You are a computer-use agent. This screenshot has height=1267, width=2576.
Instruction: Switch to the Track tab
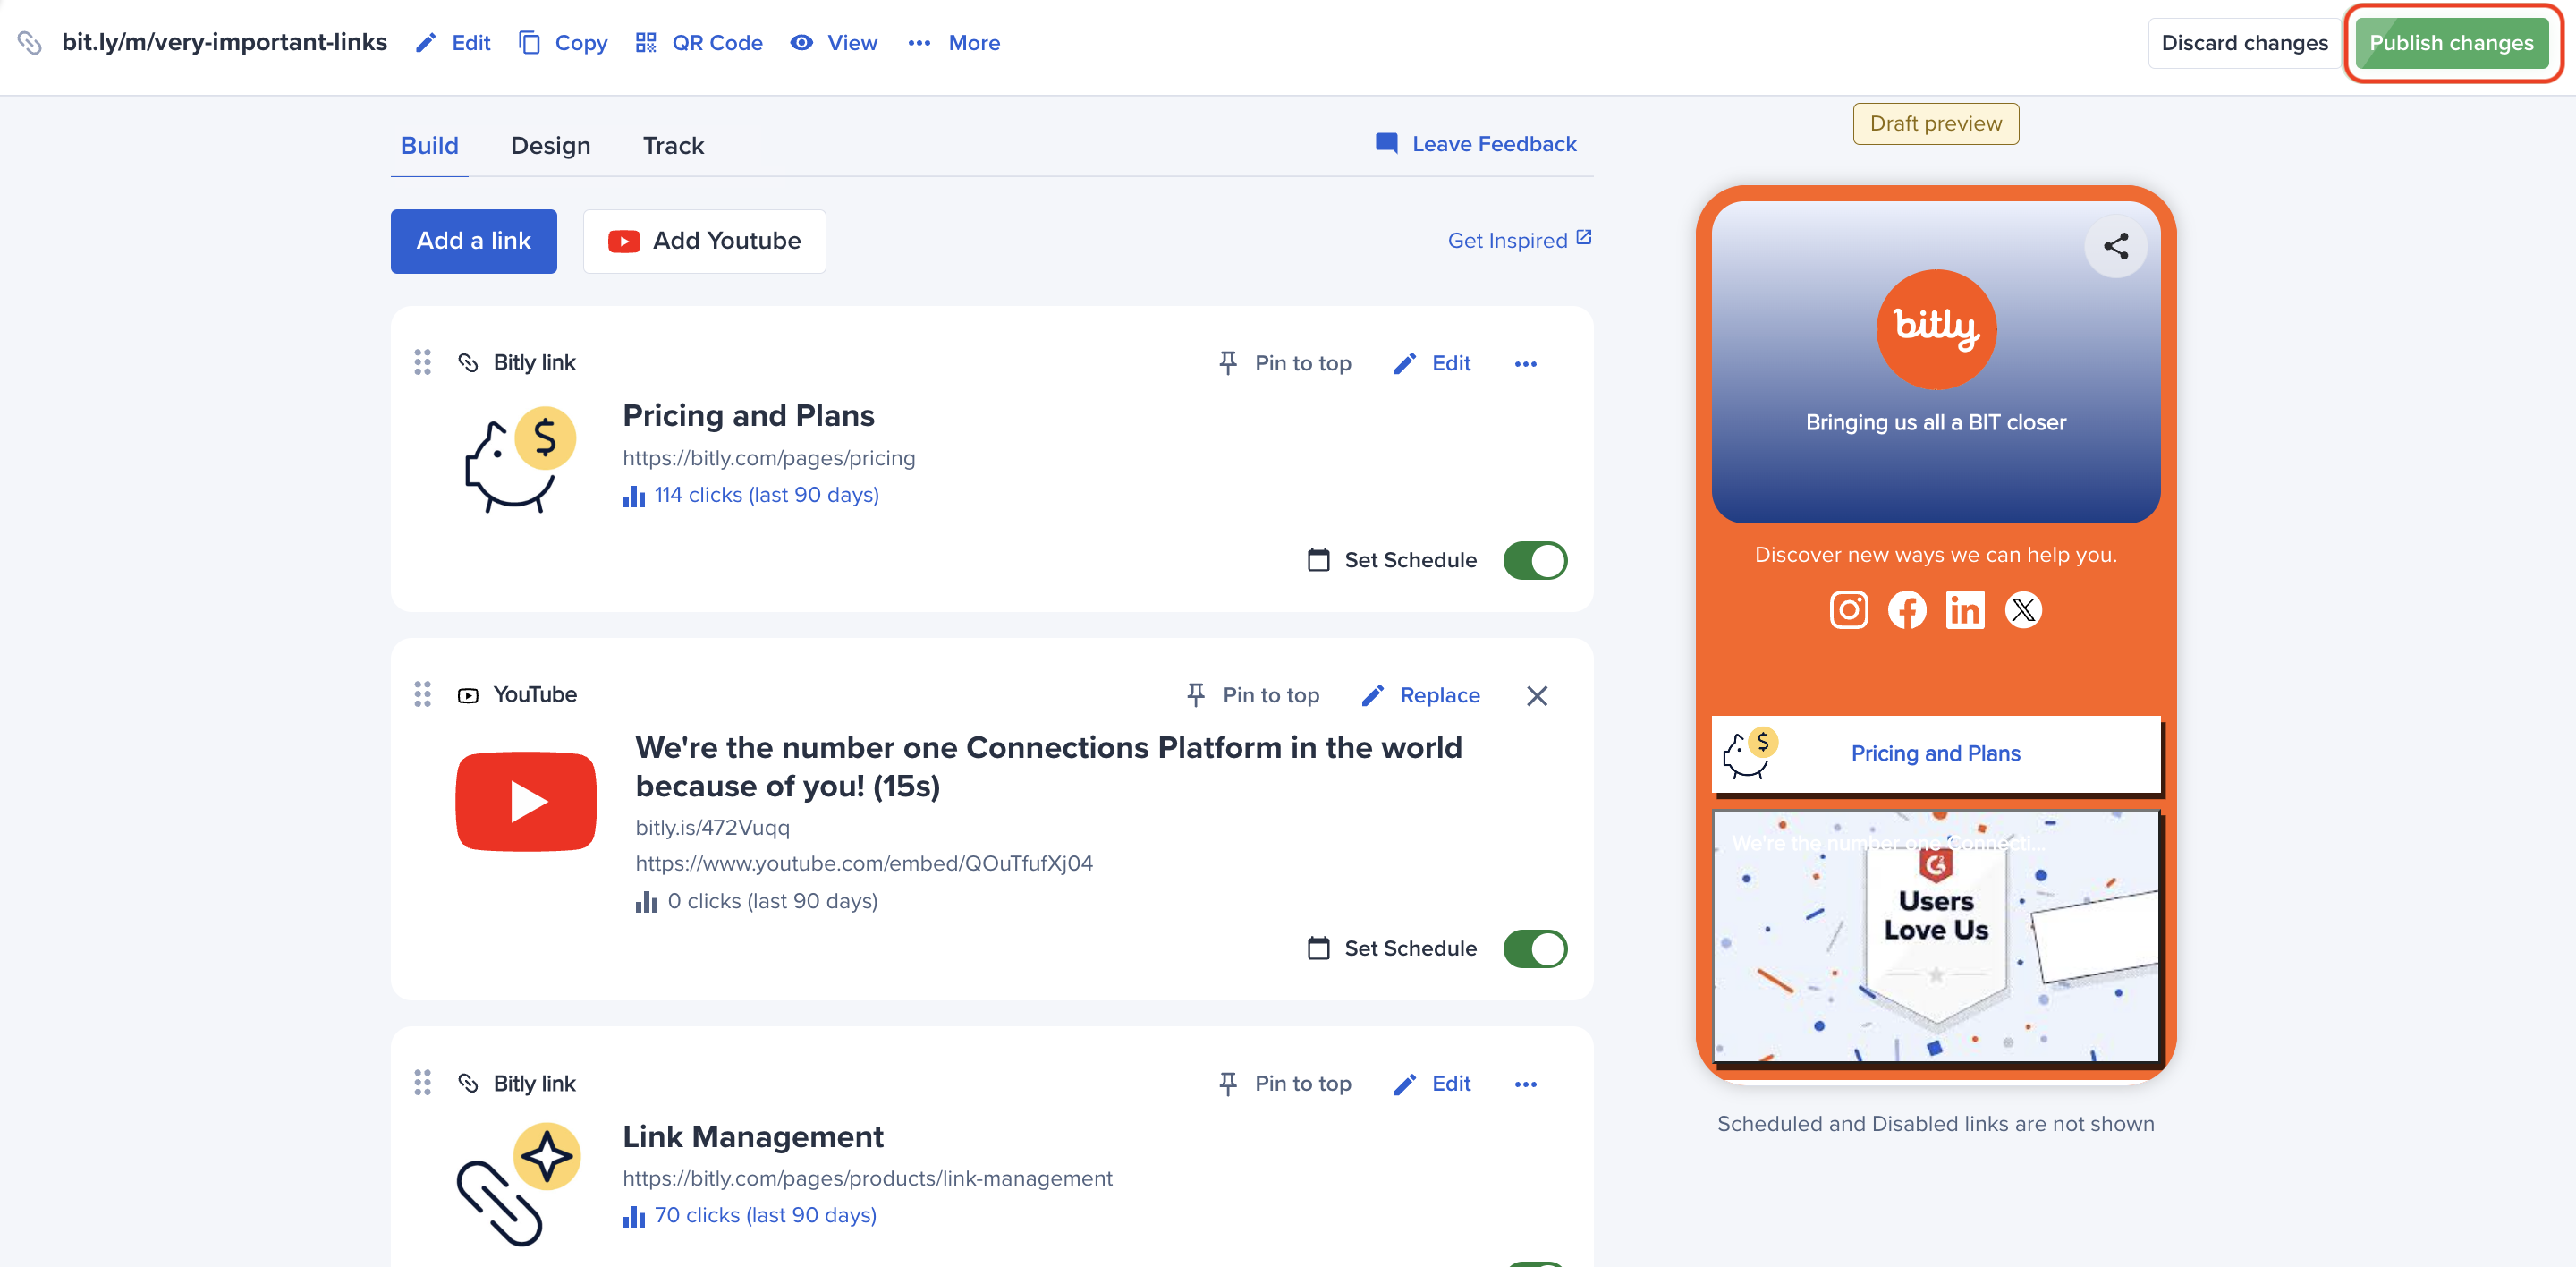pos(673,146)
